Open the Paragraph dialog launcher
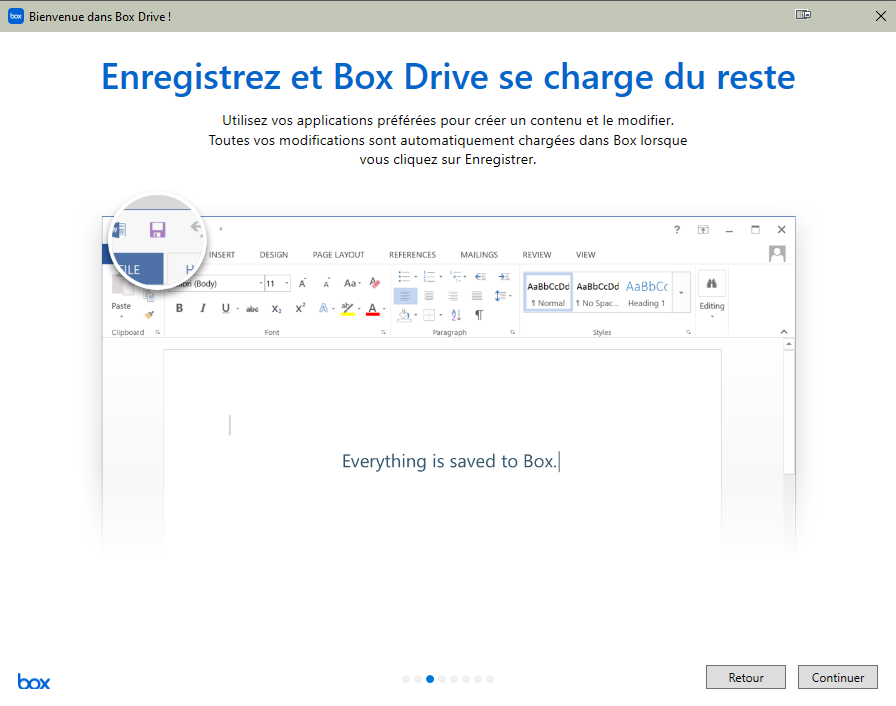Viewport: 896px width, 706px height. click(513, 332)
